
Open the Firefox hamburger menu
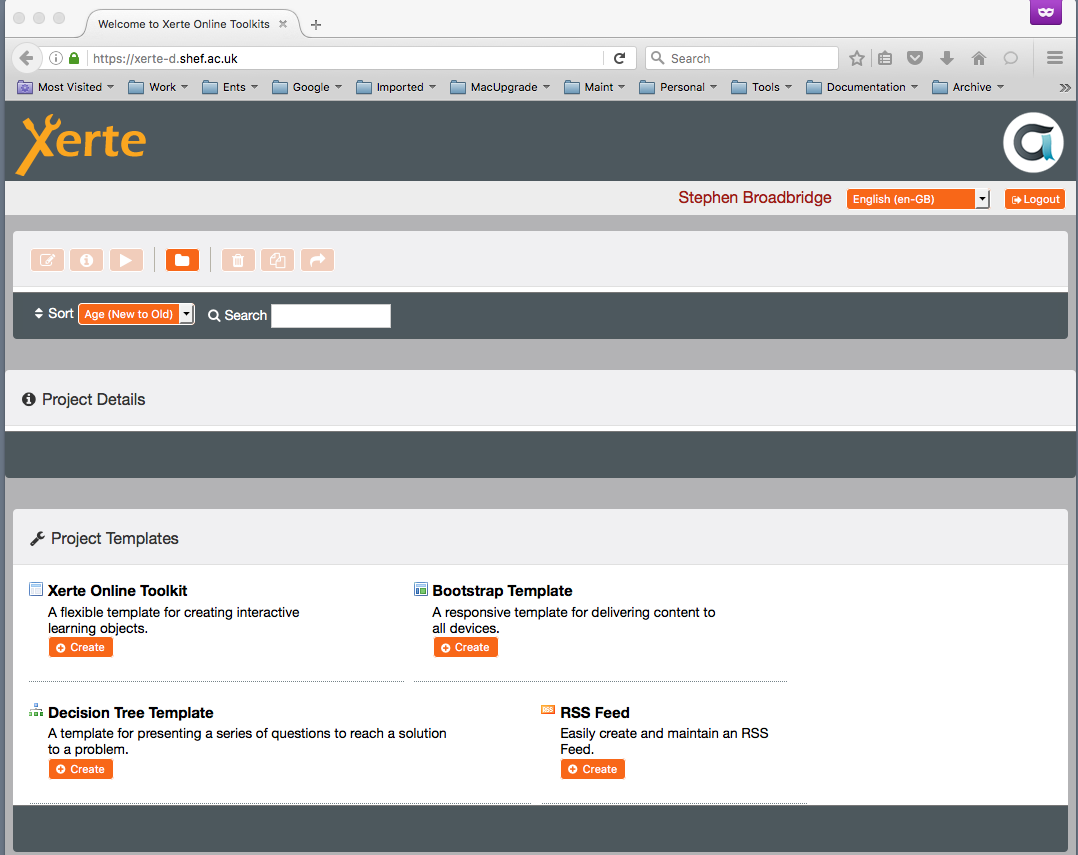(x=1055, y=58)
